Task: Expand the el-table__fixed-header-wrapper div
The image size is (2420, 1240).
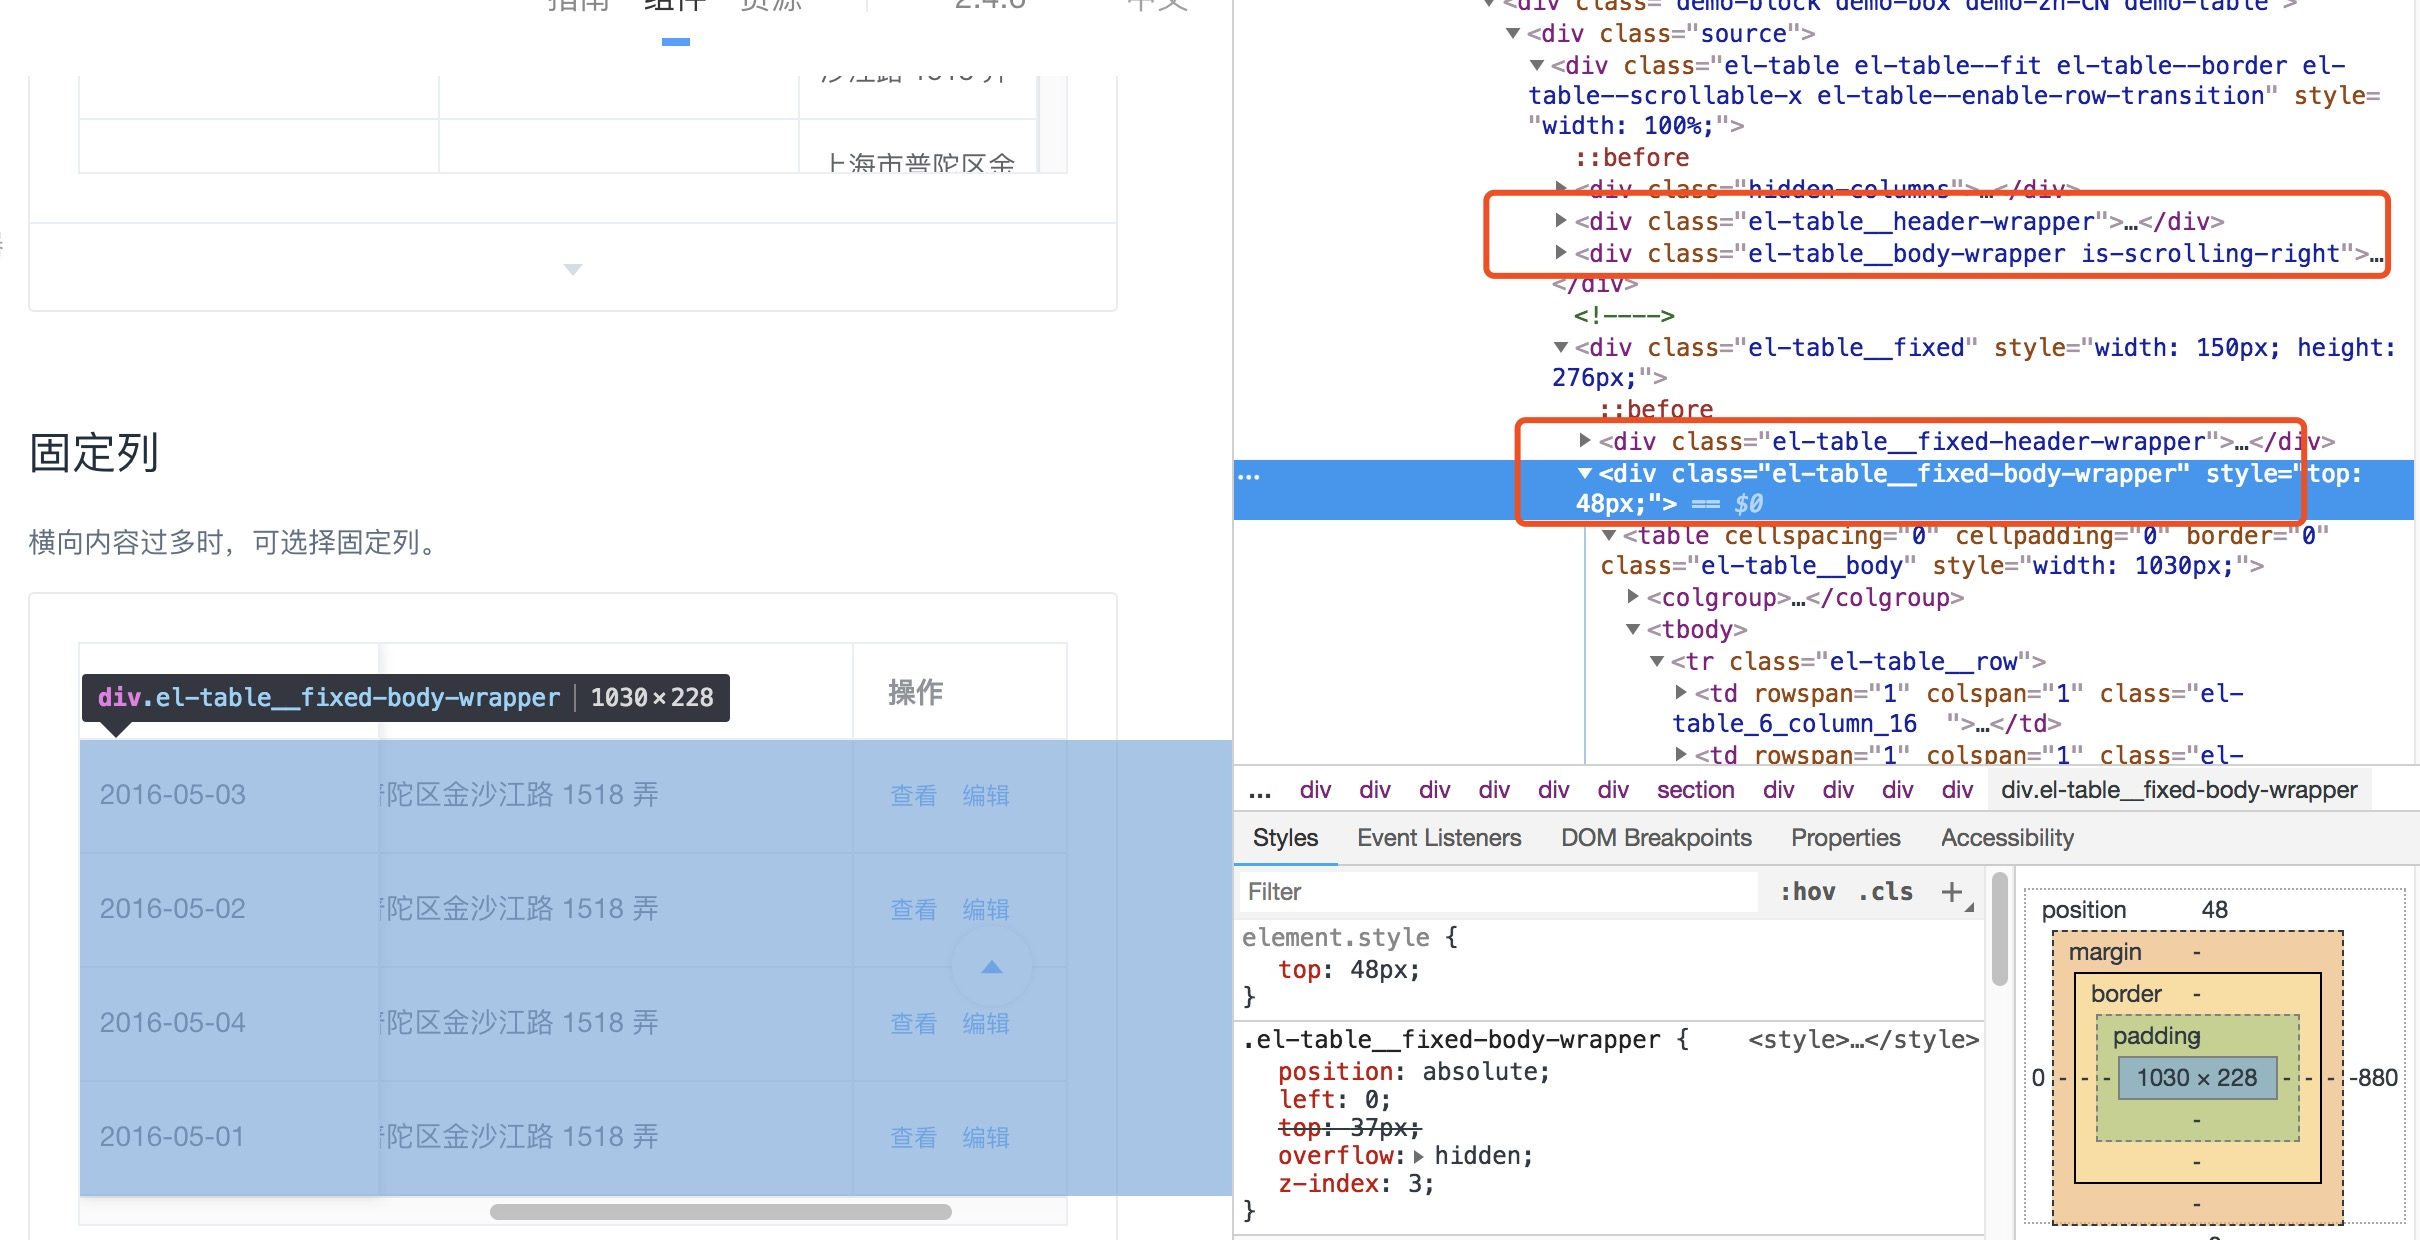Action: 1585,440
